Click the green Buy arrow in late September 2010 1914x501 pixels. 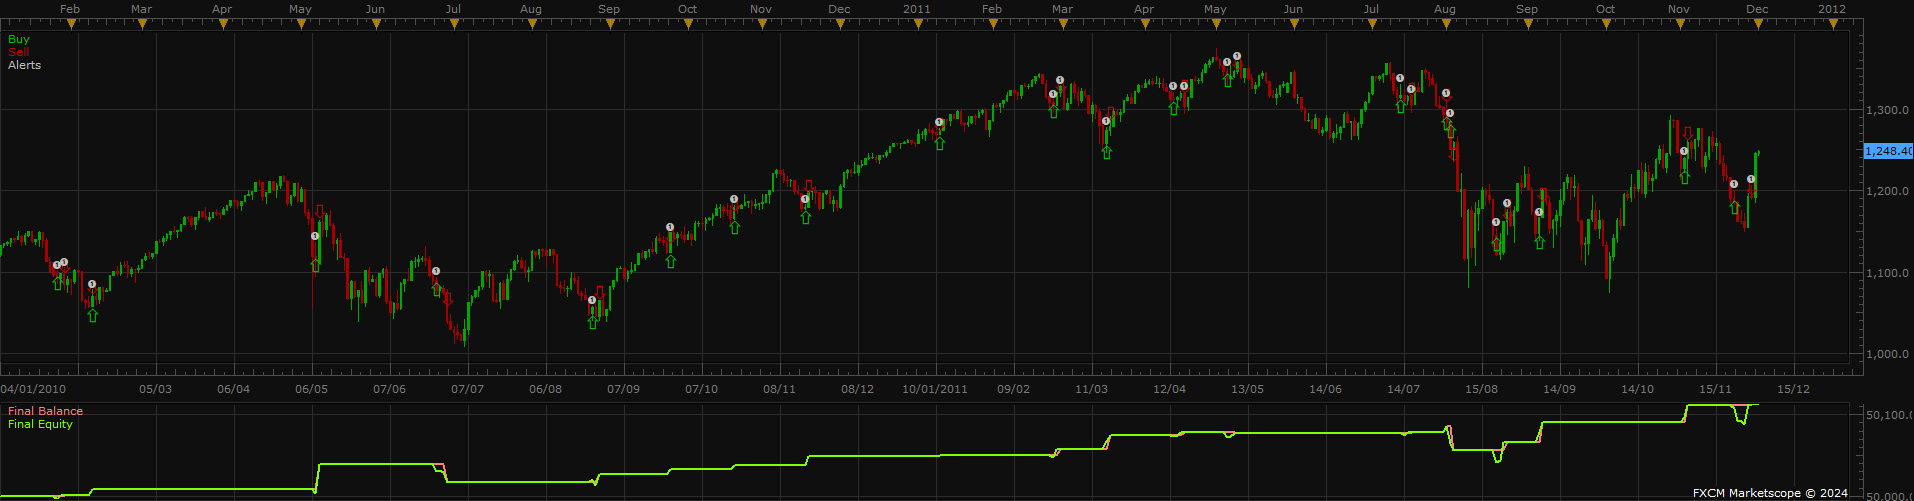click(670, 261)
